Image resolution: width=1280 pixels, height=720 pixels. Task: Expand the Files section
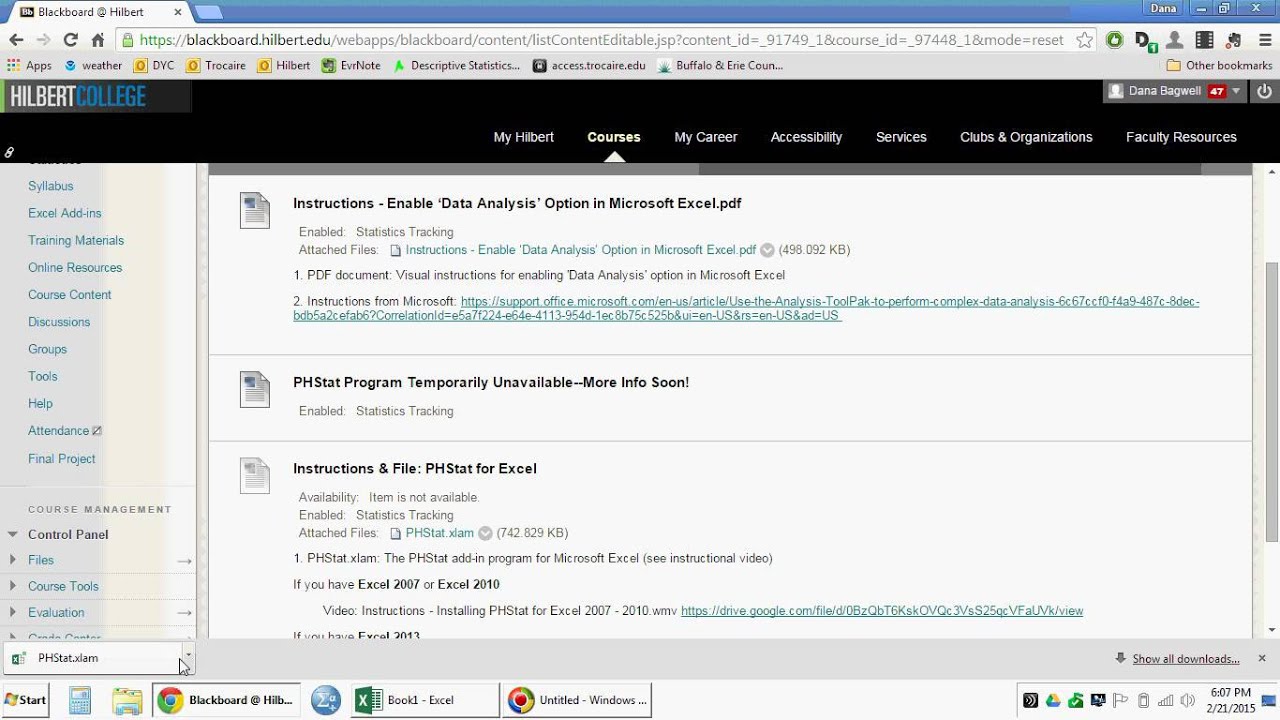click(13, 560)
